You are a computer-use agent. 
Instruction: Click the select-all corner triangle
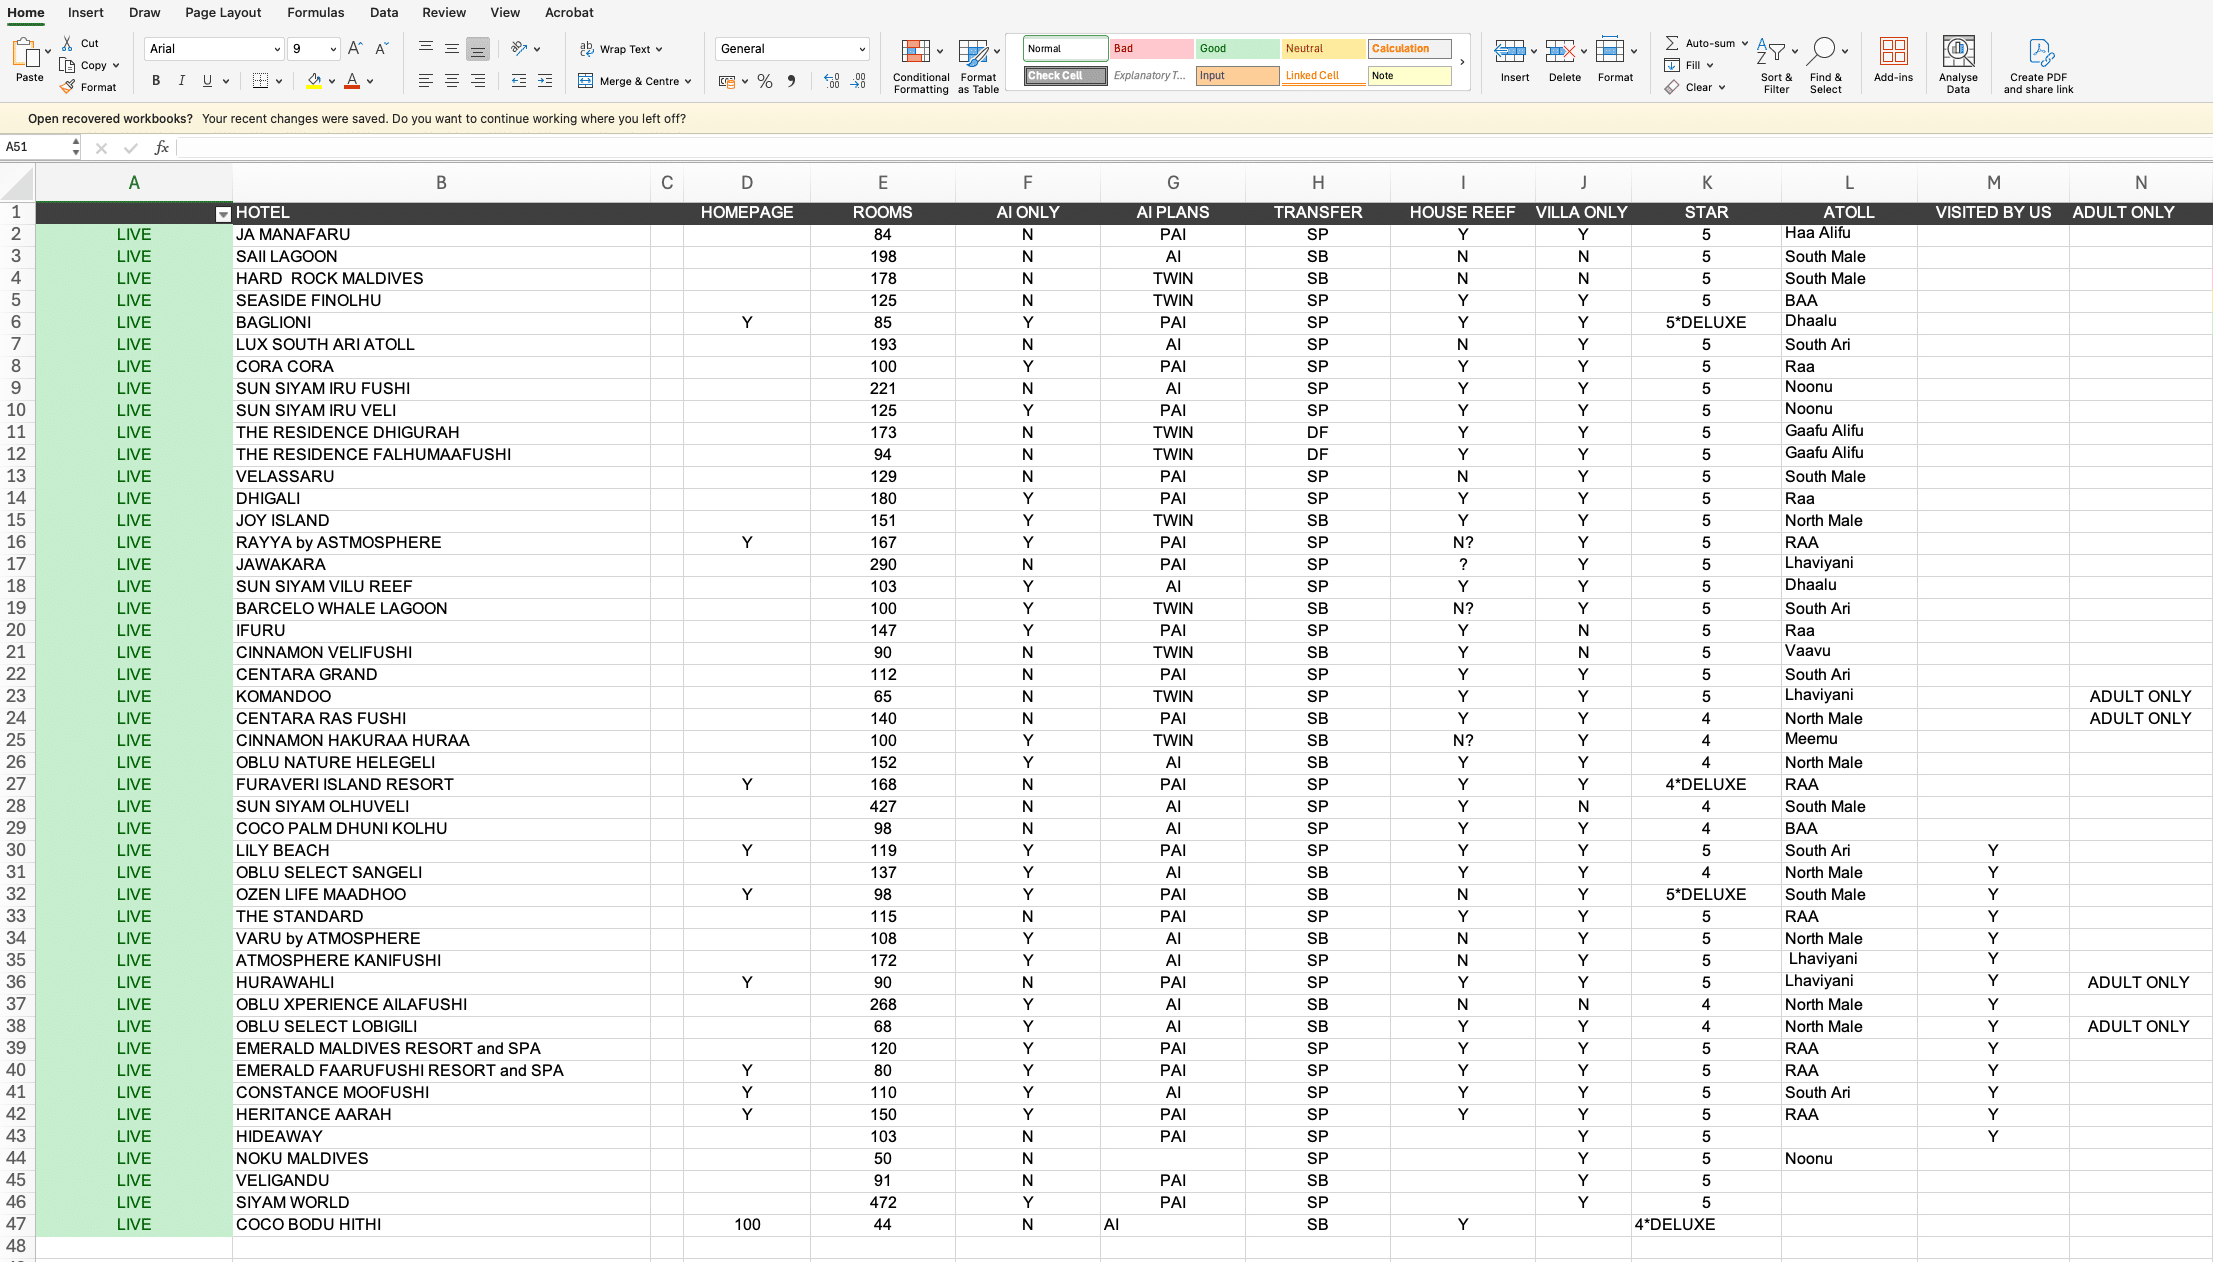pos(18,183)
